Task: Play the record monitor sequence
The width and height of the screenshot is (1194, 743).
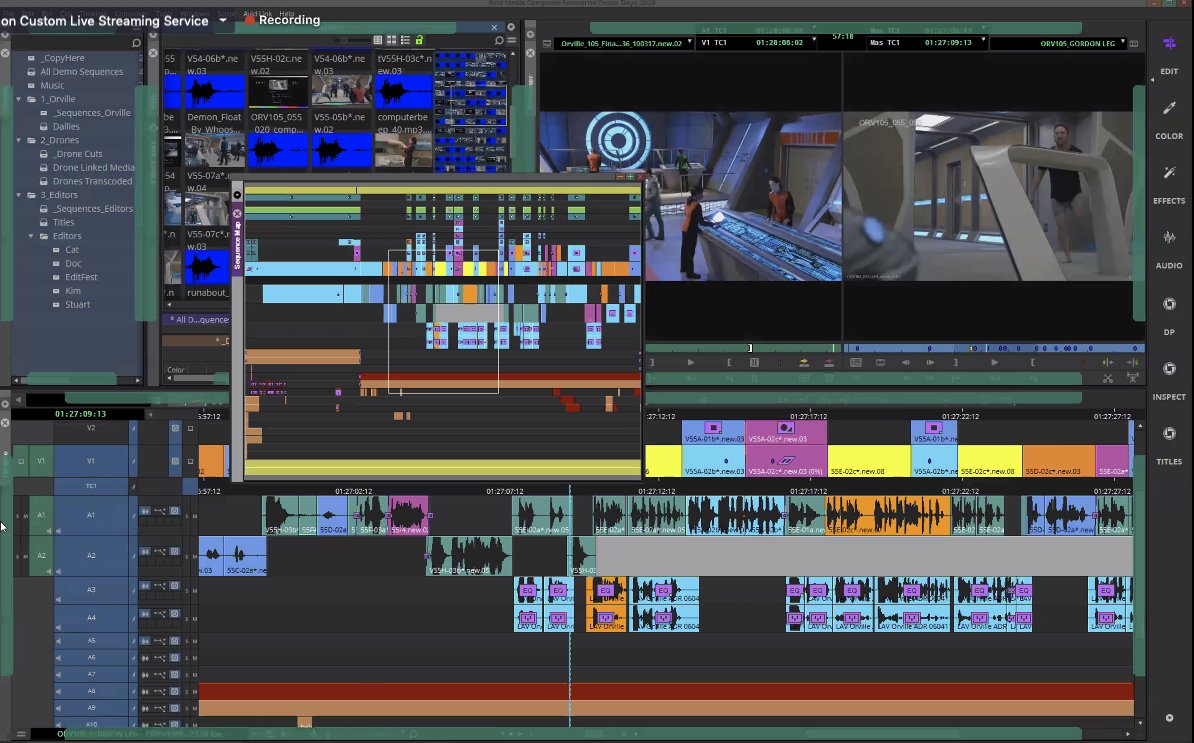Action: coord(994,362)
